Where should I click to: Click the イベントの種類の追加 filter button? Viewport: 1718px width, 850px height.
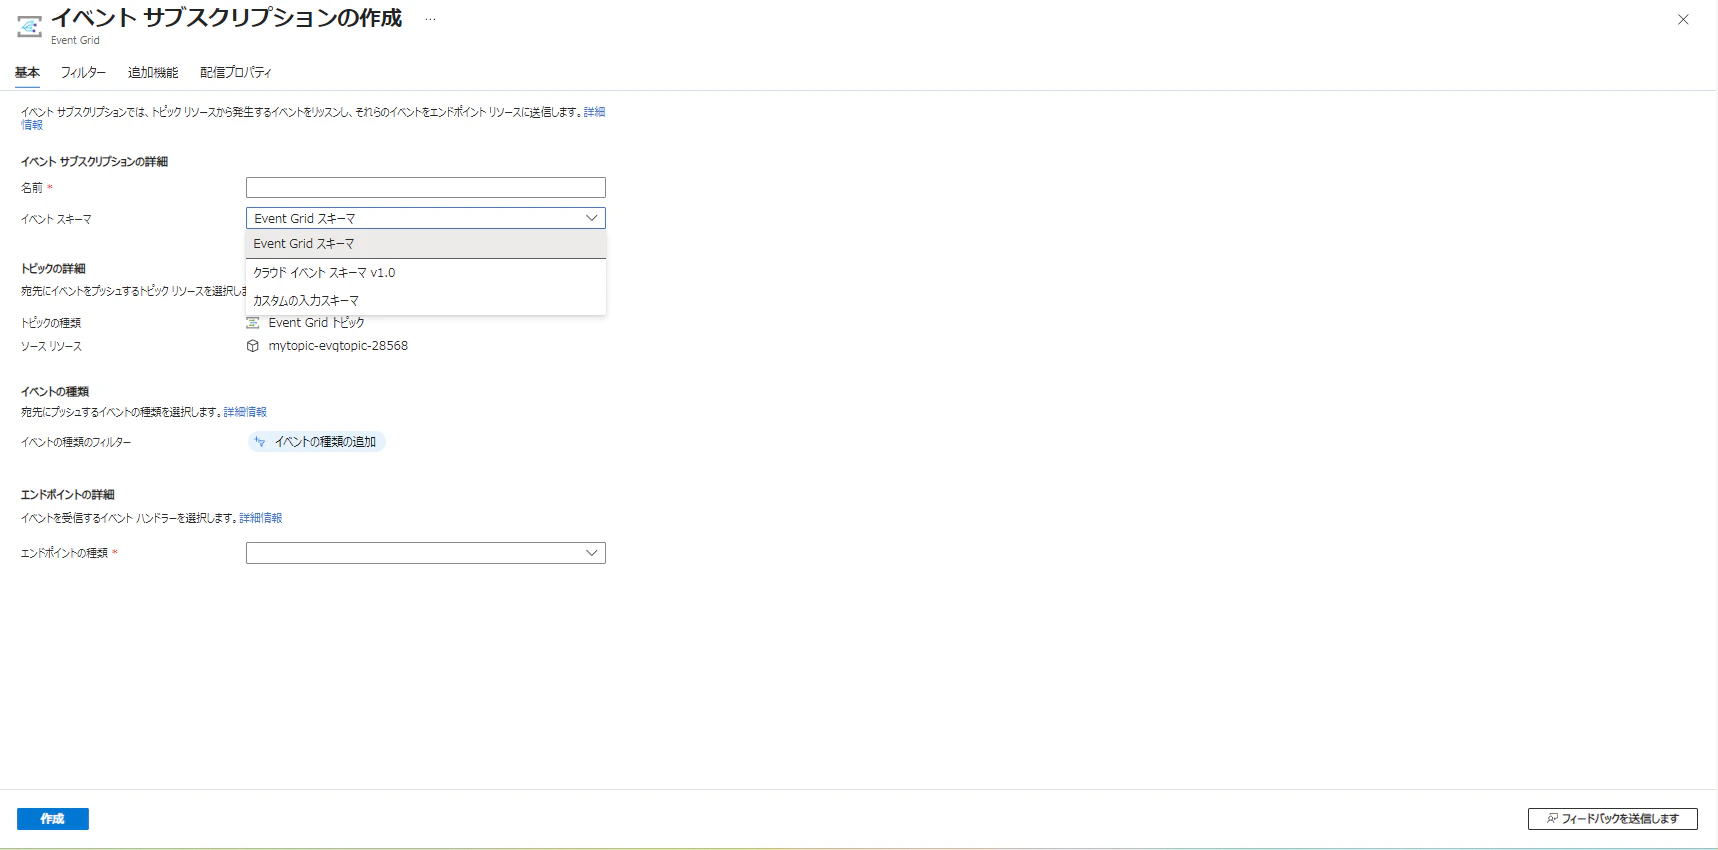(317, 442)
